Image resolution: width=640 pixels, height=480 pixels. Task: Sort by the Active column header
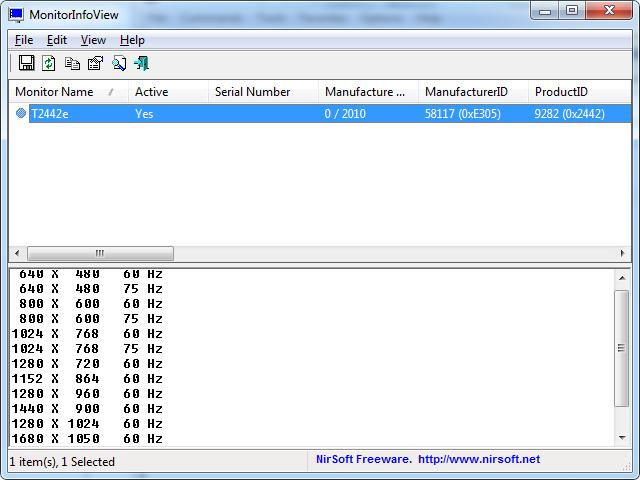169,92
